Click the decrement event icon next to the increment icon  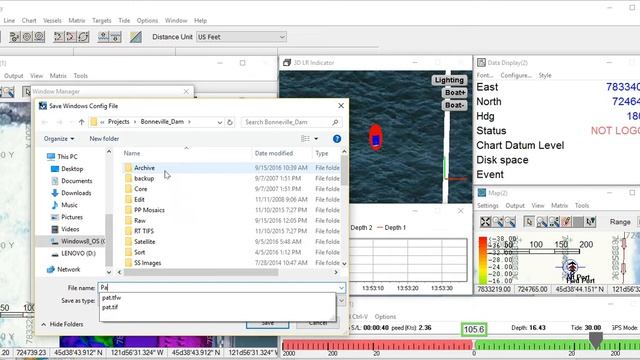(116, 37)
